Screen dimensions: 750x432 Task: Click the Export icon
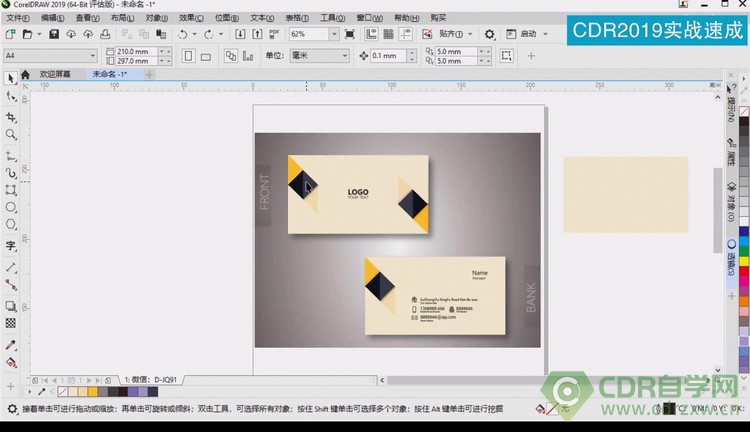pyautogui.click(x=257, y=34)
